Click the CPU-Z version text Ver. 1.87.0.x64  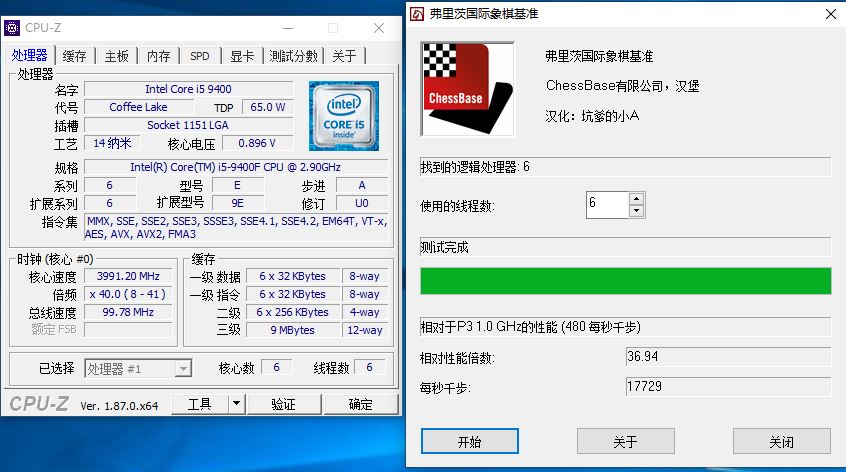click(119, 406)
